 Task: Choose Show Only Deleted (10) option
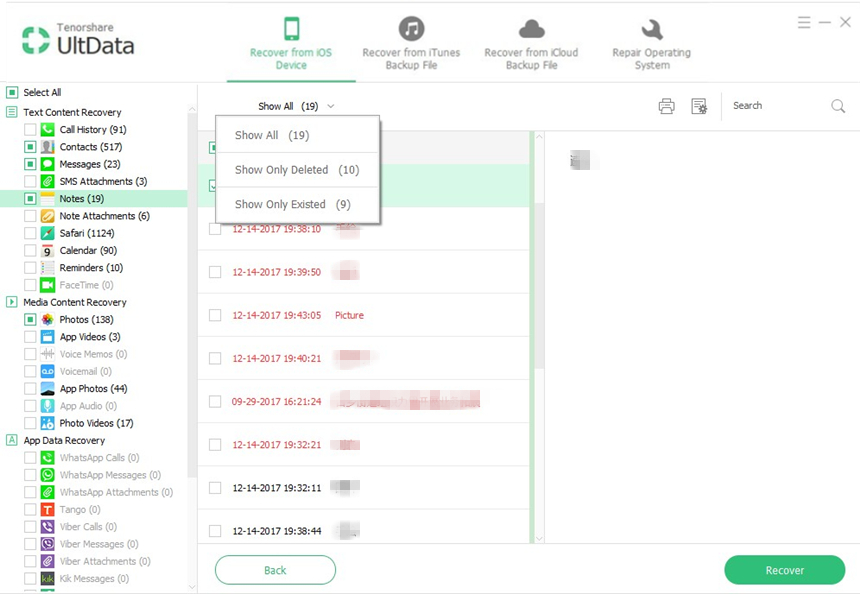[297, 170]
